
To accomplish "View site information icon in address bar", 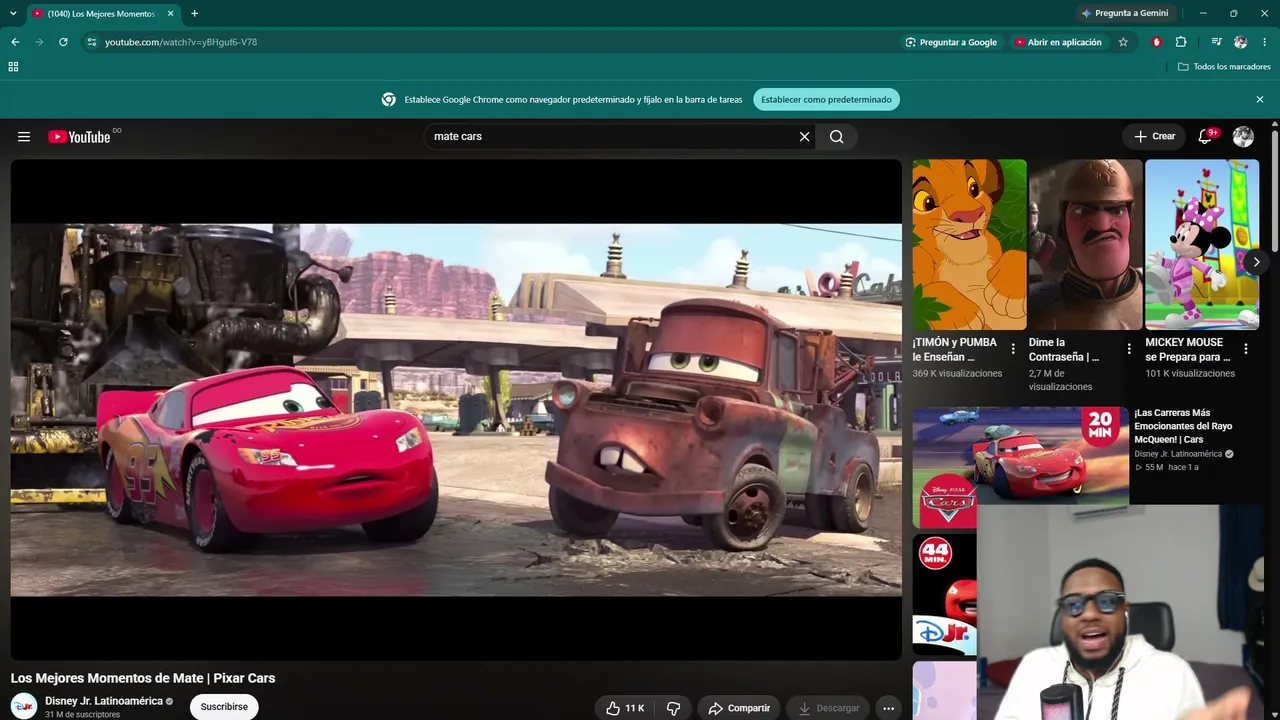I will pos(91,42).
